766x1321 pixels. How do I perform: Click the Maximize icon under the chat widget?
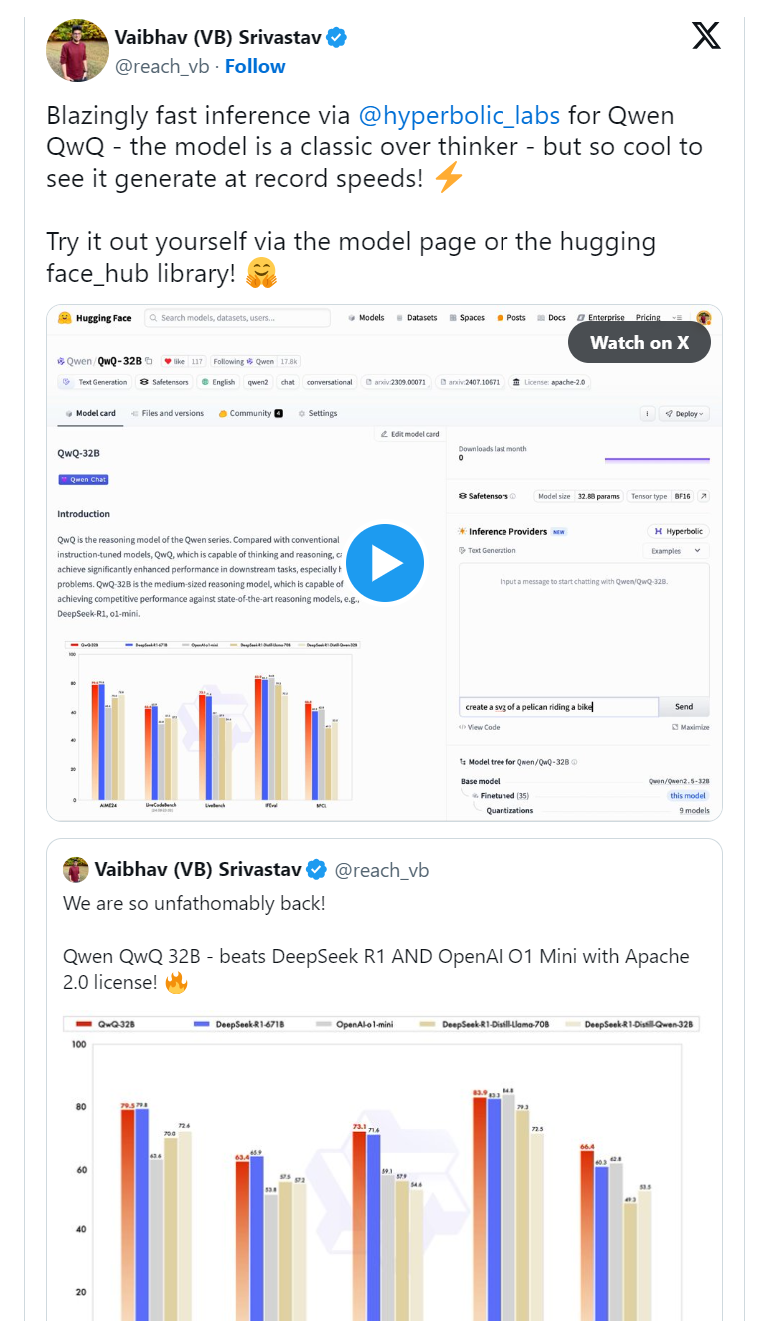coord(675,727)
